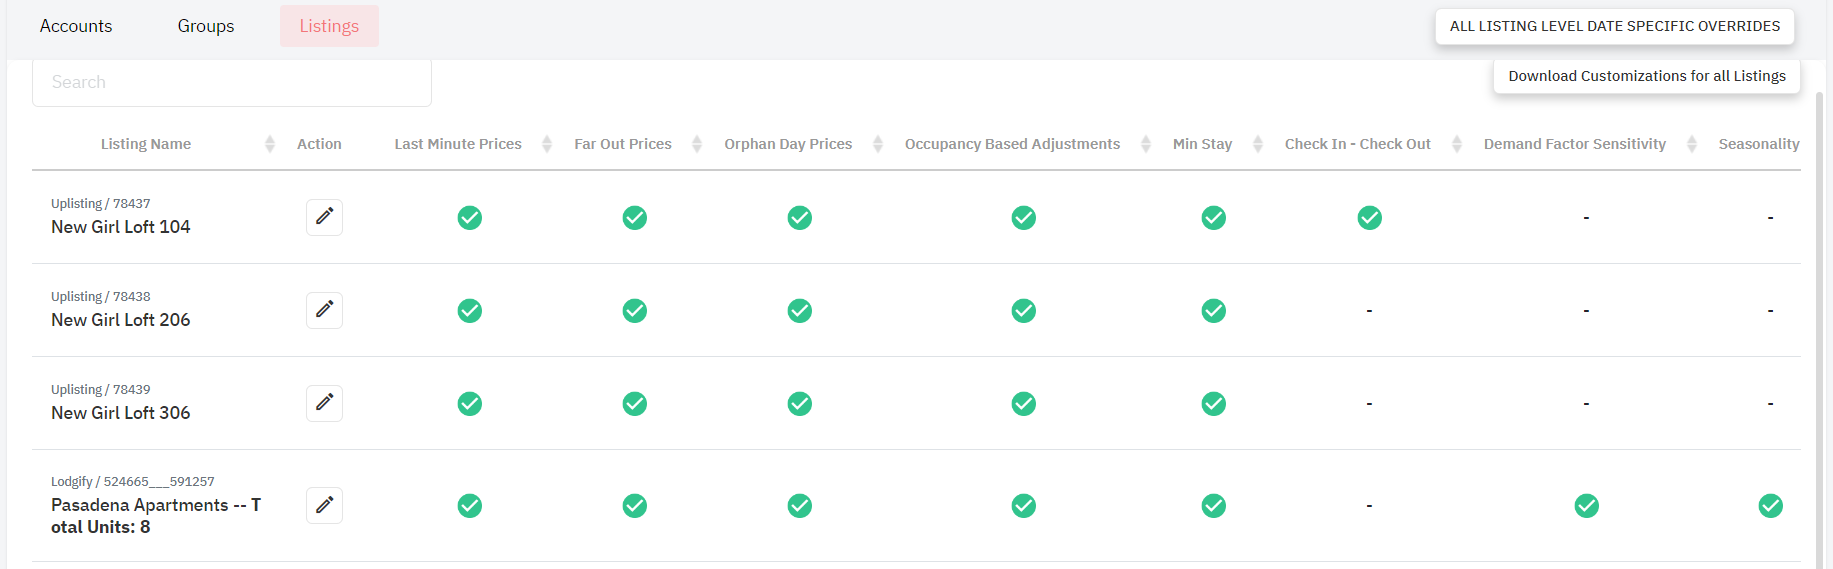
Task: Sort by Listing Name column arrows
Action: point(270,144)
